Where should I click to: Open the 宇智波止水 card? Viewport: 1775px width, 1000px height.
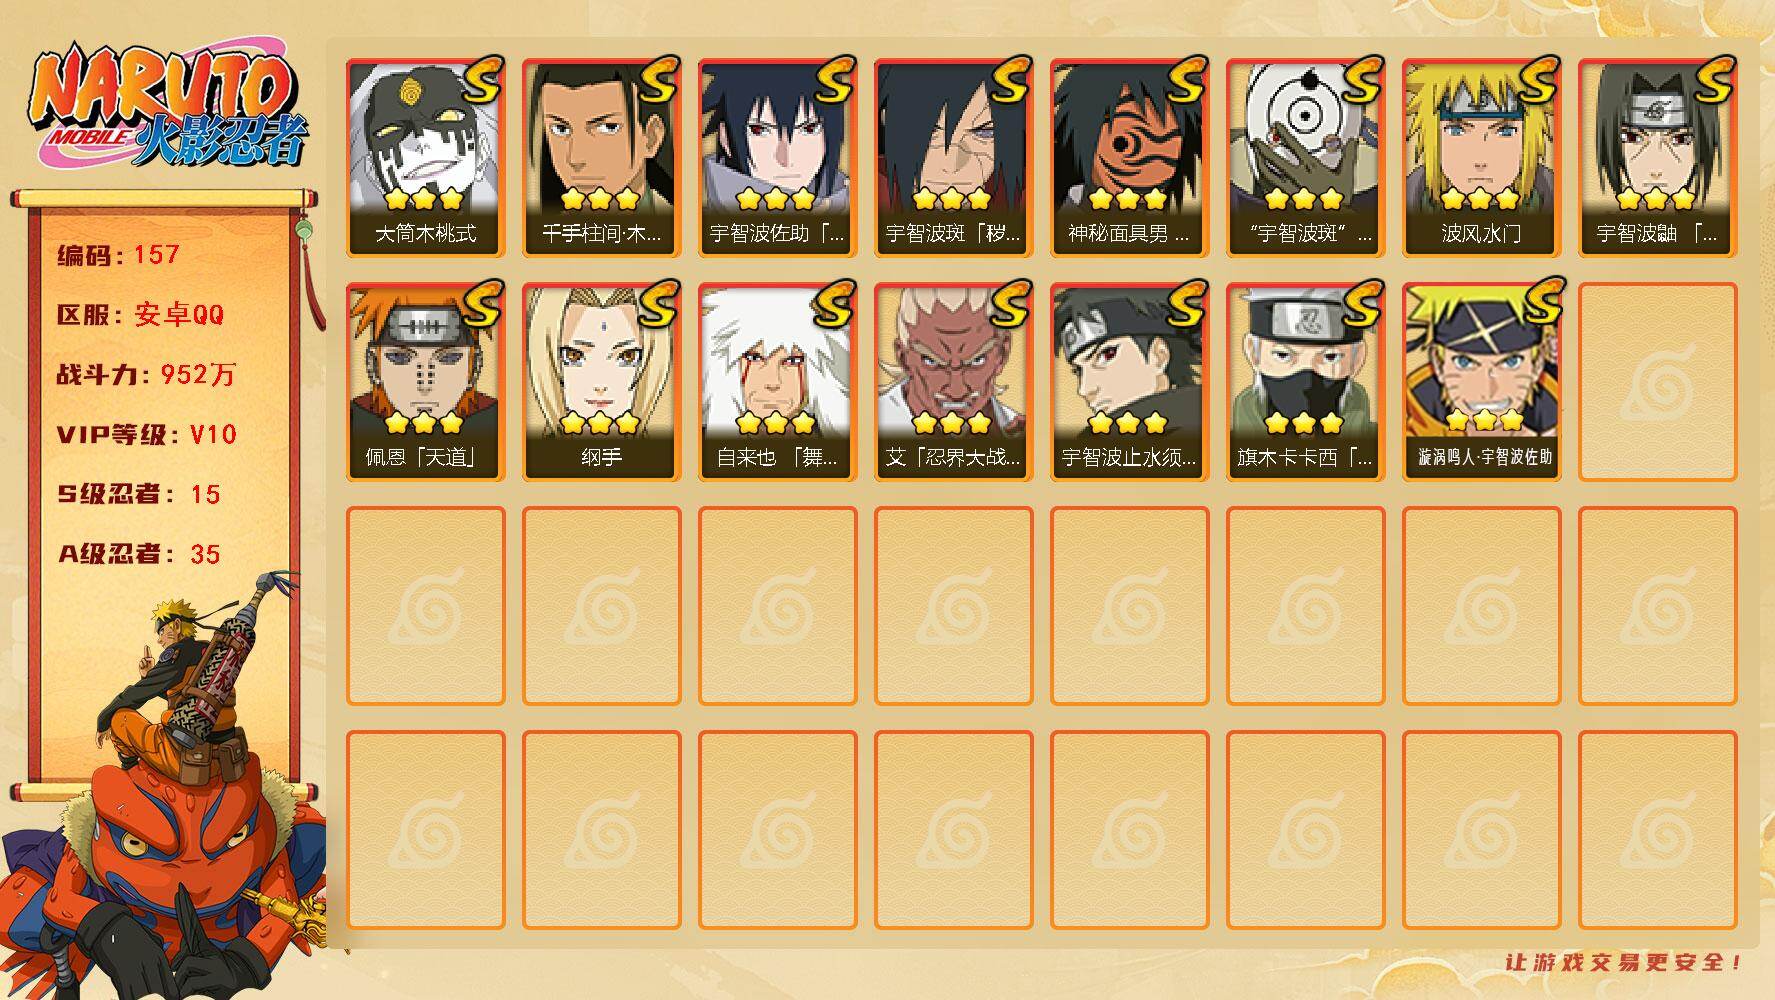pyautogui.click(x=1129, y=381)
